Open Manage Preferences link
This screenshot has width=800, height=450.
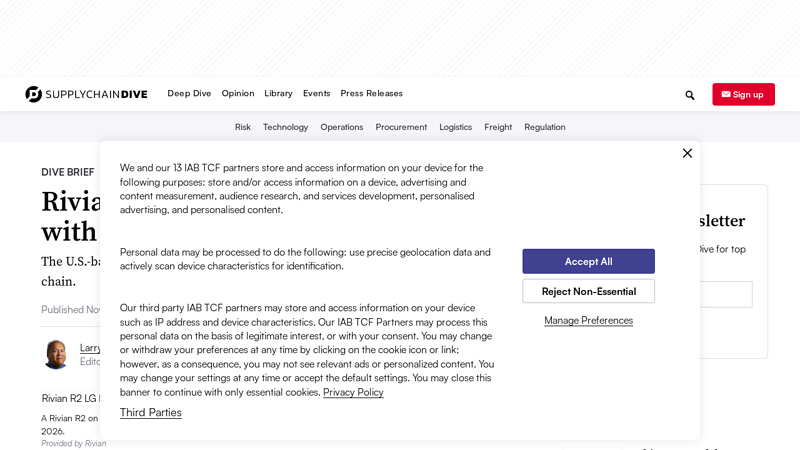588,320
